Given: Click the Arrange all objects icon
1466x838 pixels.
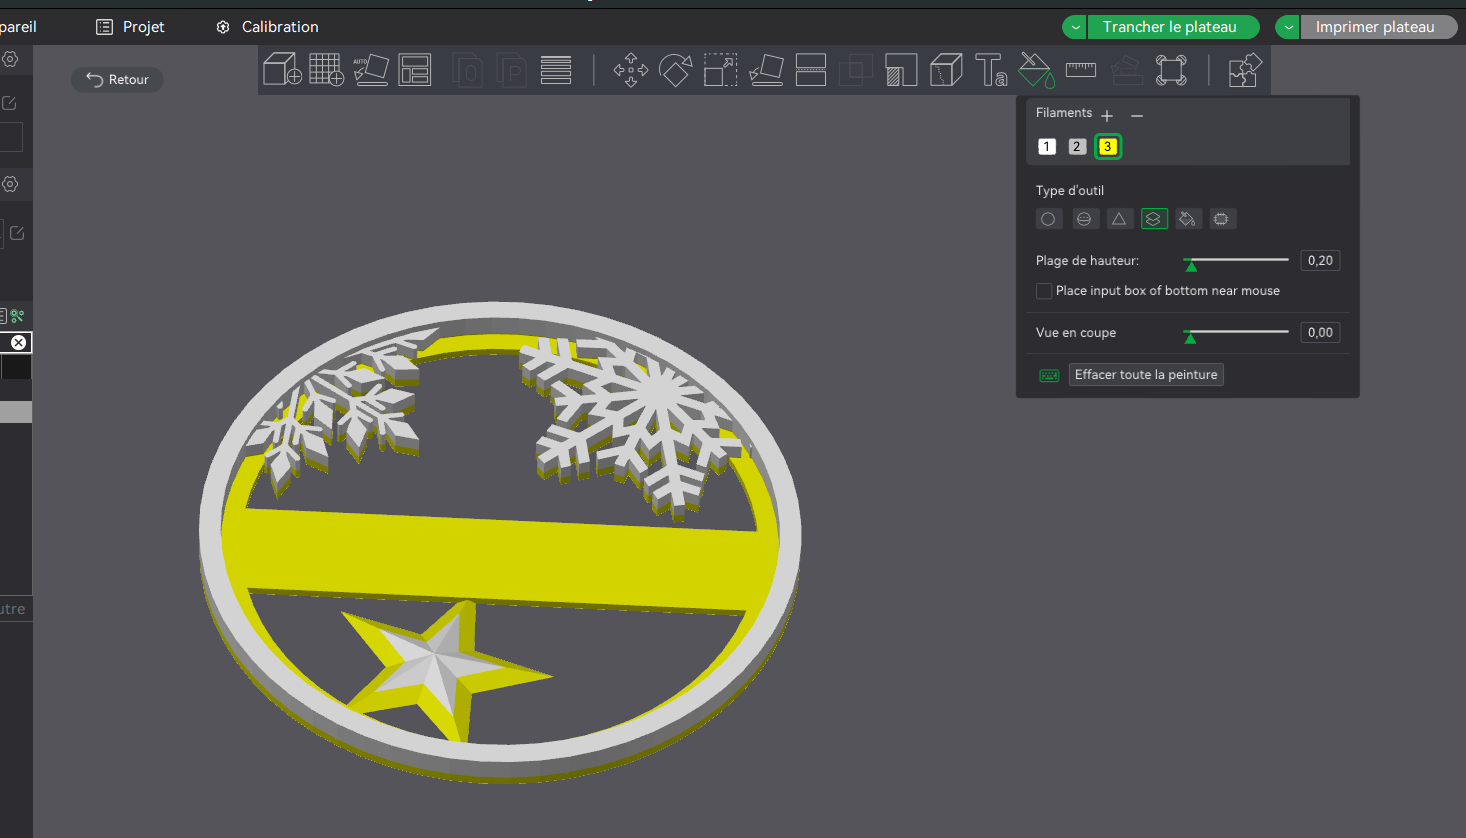Looking at the screenshot, I should click(x=414, y=70).
